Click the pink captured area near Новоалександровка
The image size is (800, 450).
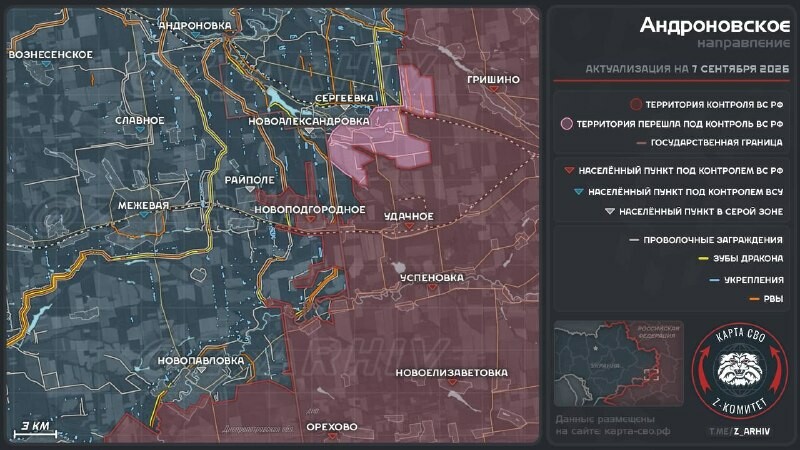tap(380, 141)
